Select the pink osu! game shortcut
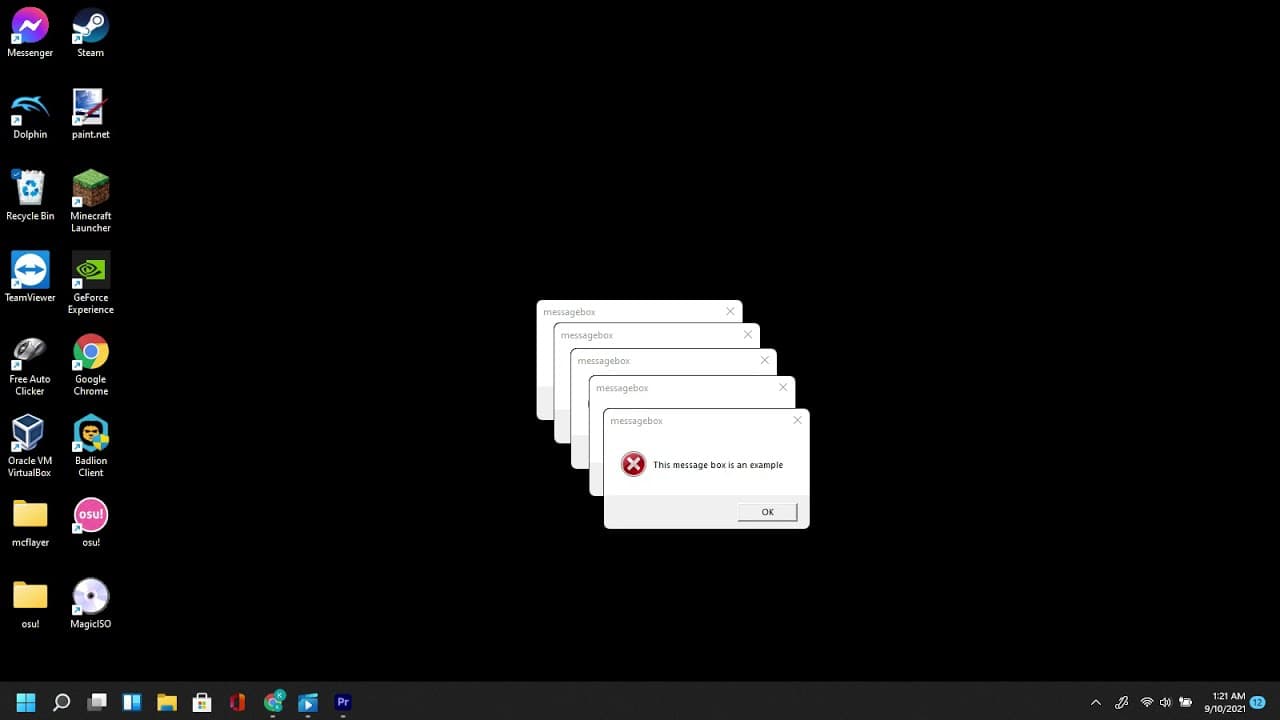The height and width of the screenshot is (720, 1280). tap(90, 523)
